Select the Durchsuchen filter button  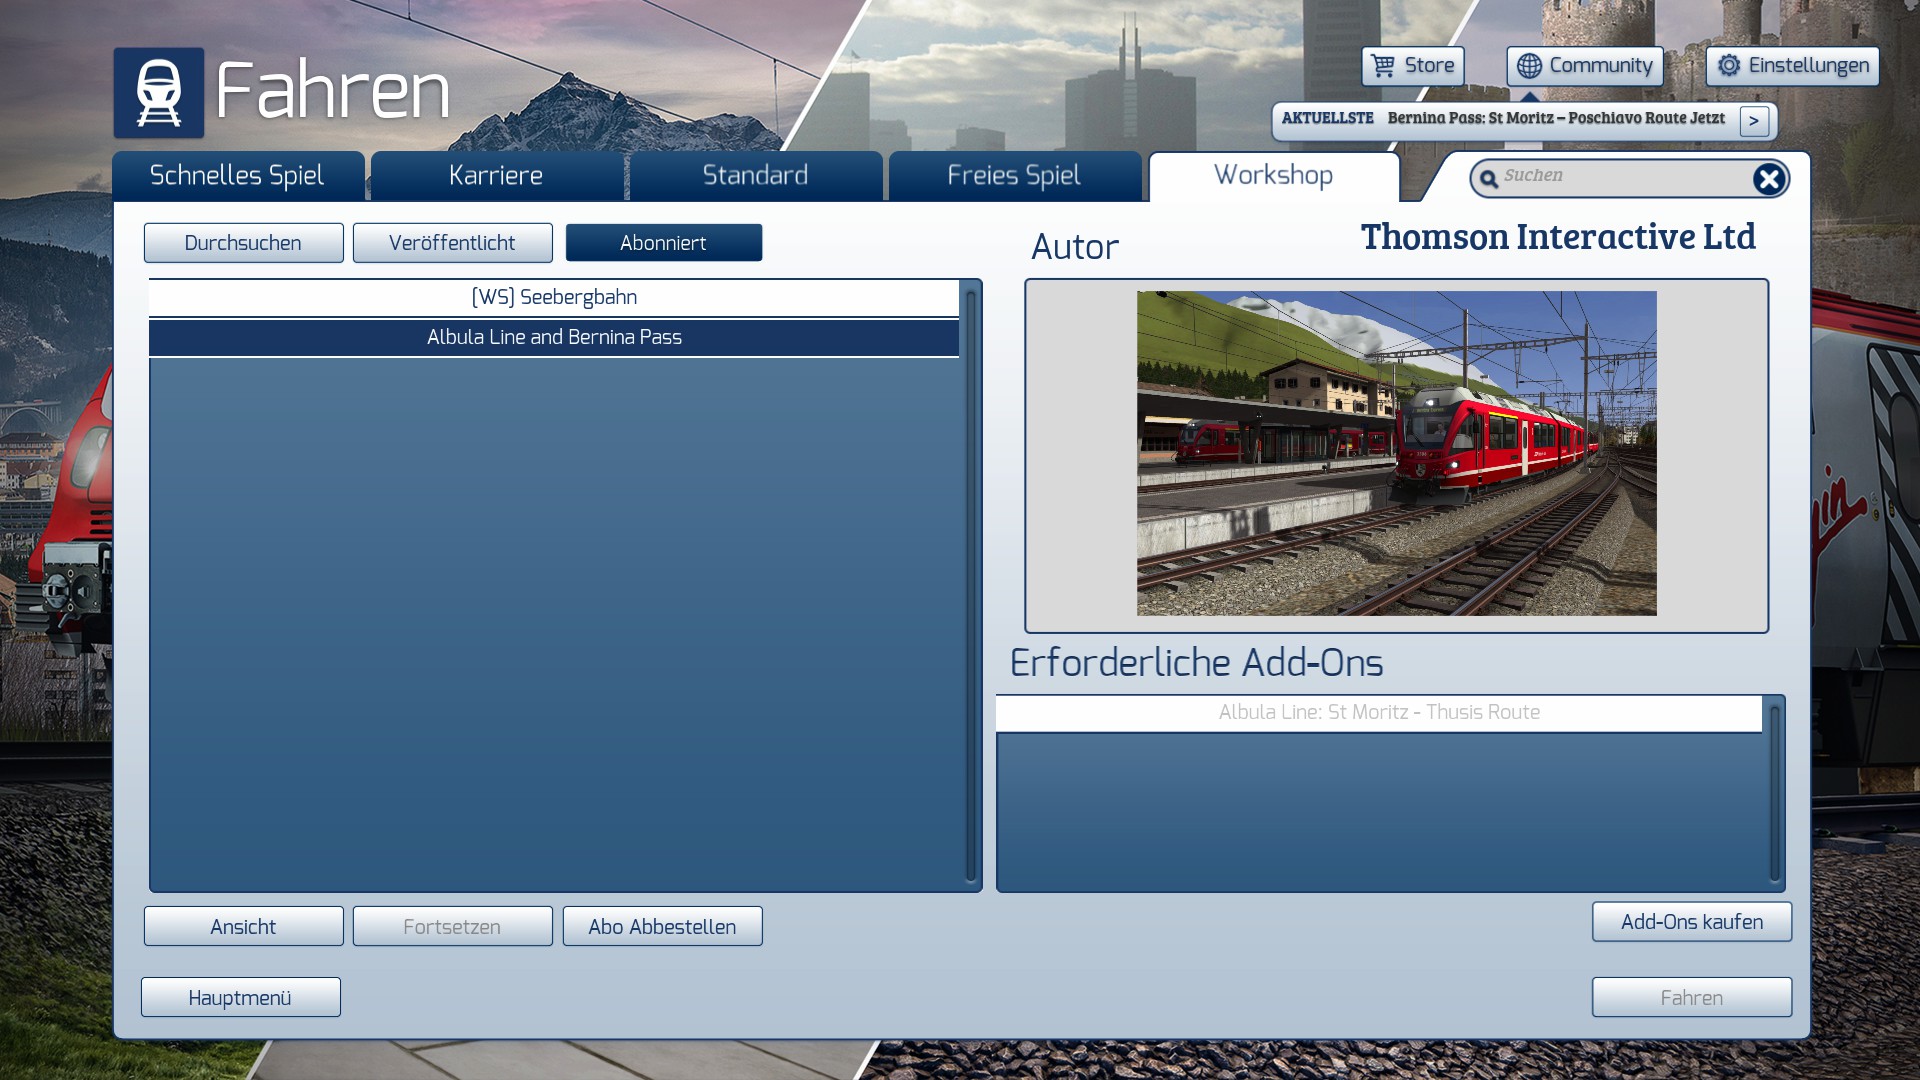pos(243,243)
